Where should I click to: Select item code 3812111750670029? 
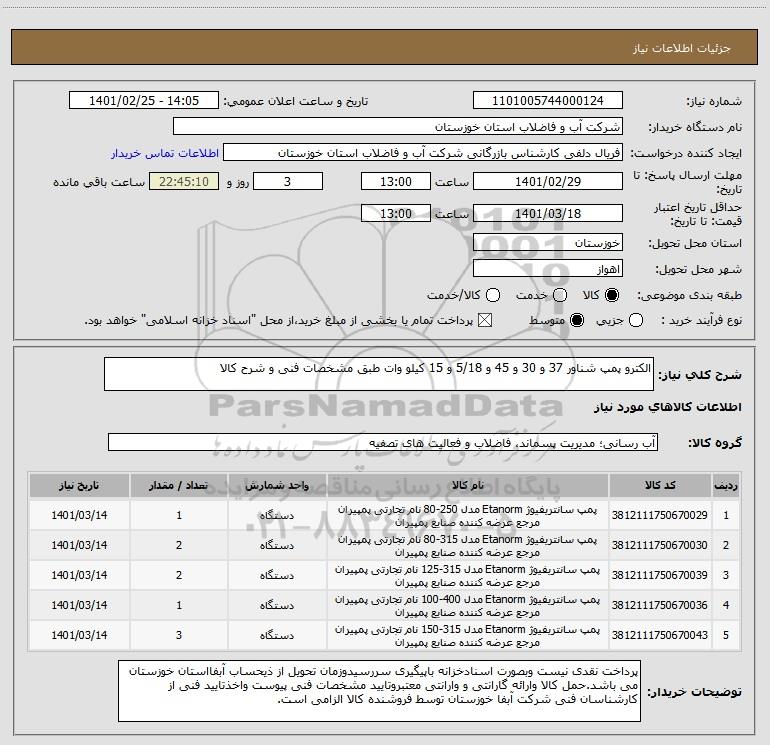coord(660,515)
